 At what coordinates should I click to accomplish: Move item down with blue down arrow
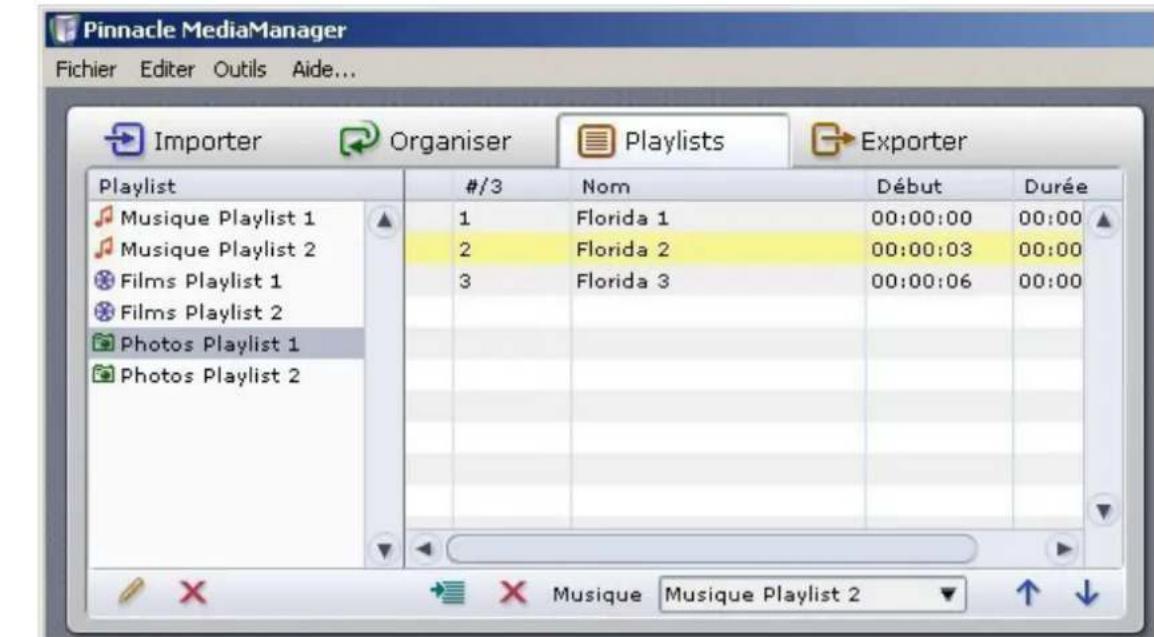pyautogui.click(x=1087, y=593)
